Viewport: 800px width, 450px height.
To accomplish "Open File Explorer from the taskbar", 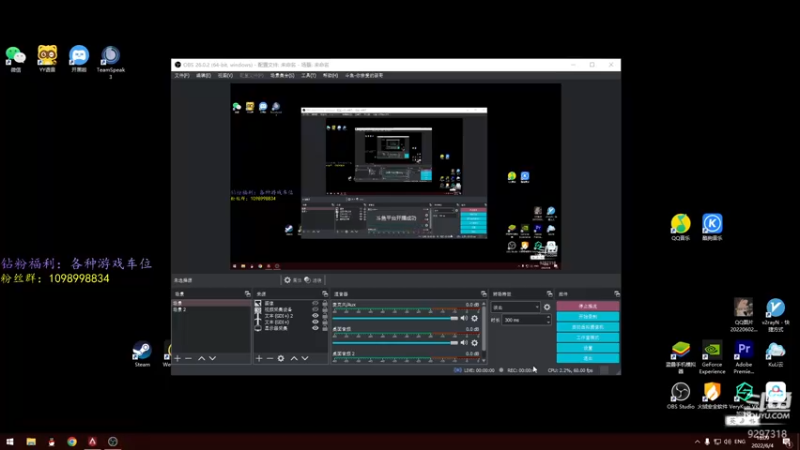I will tap(31, 441).
